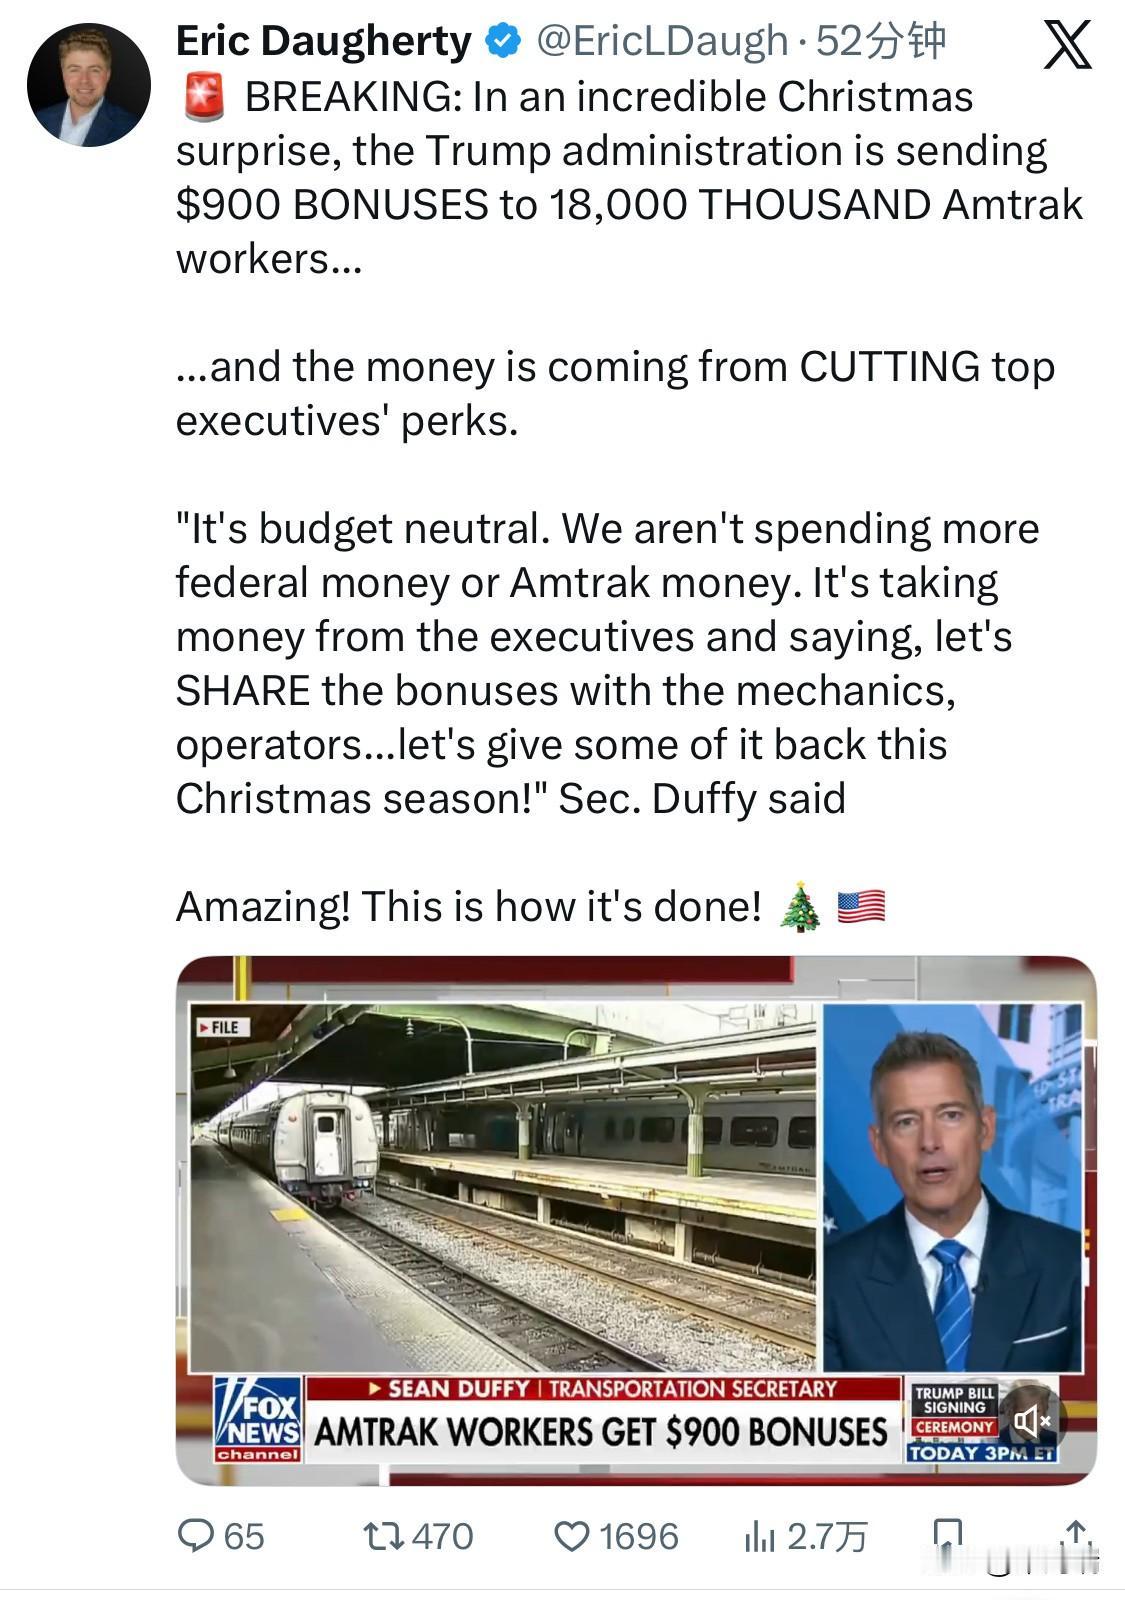Click the 52分钟 timestamp

[881, 41]
